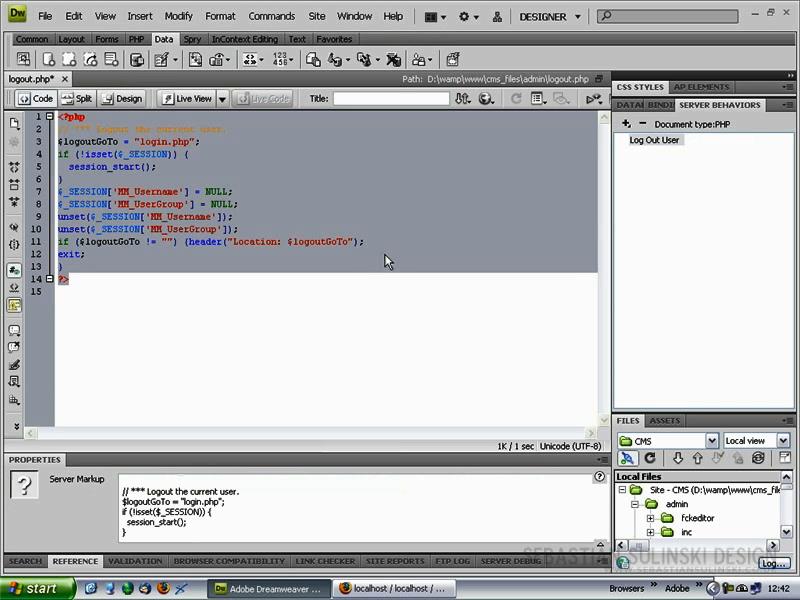Click the User Authentication icon

pos(422,59)
